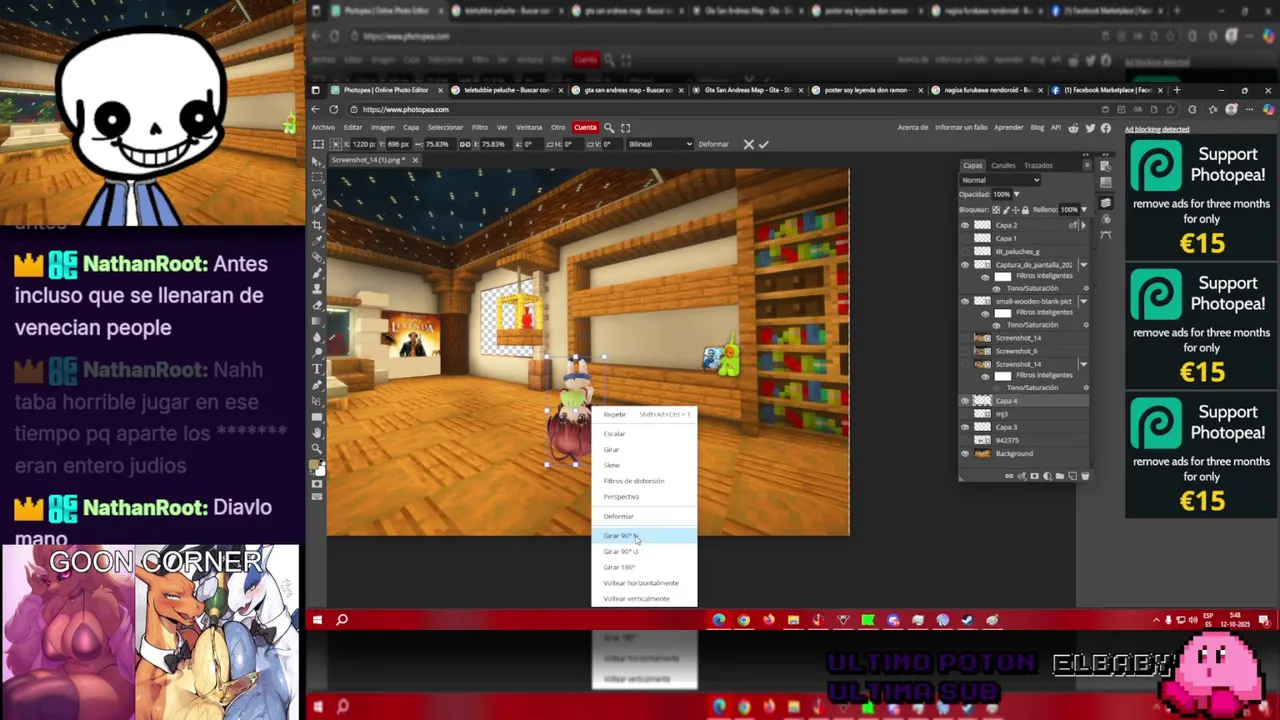This screenshot has width=1280, height=720.
Task: Hide the small-wooden-blank-pict layer
Action: 965,301
